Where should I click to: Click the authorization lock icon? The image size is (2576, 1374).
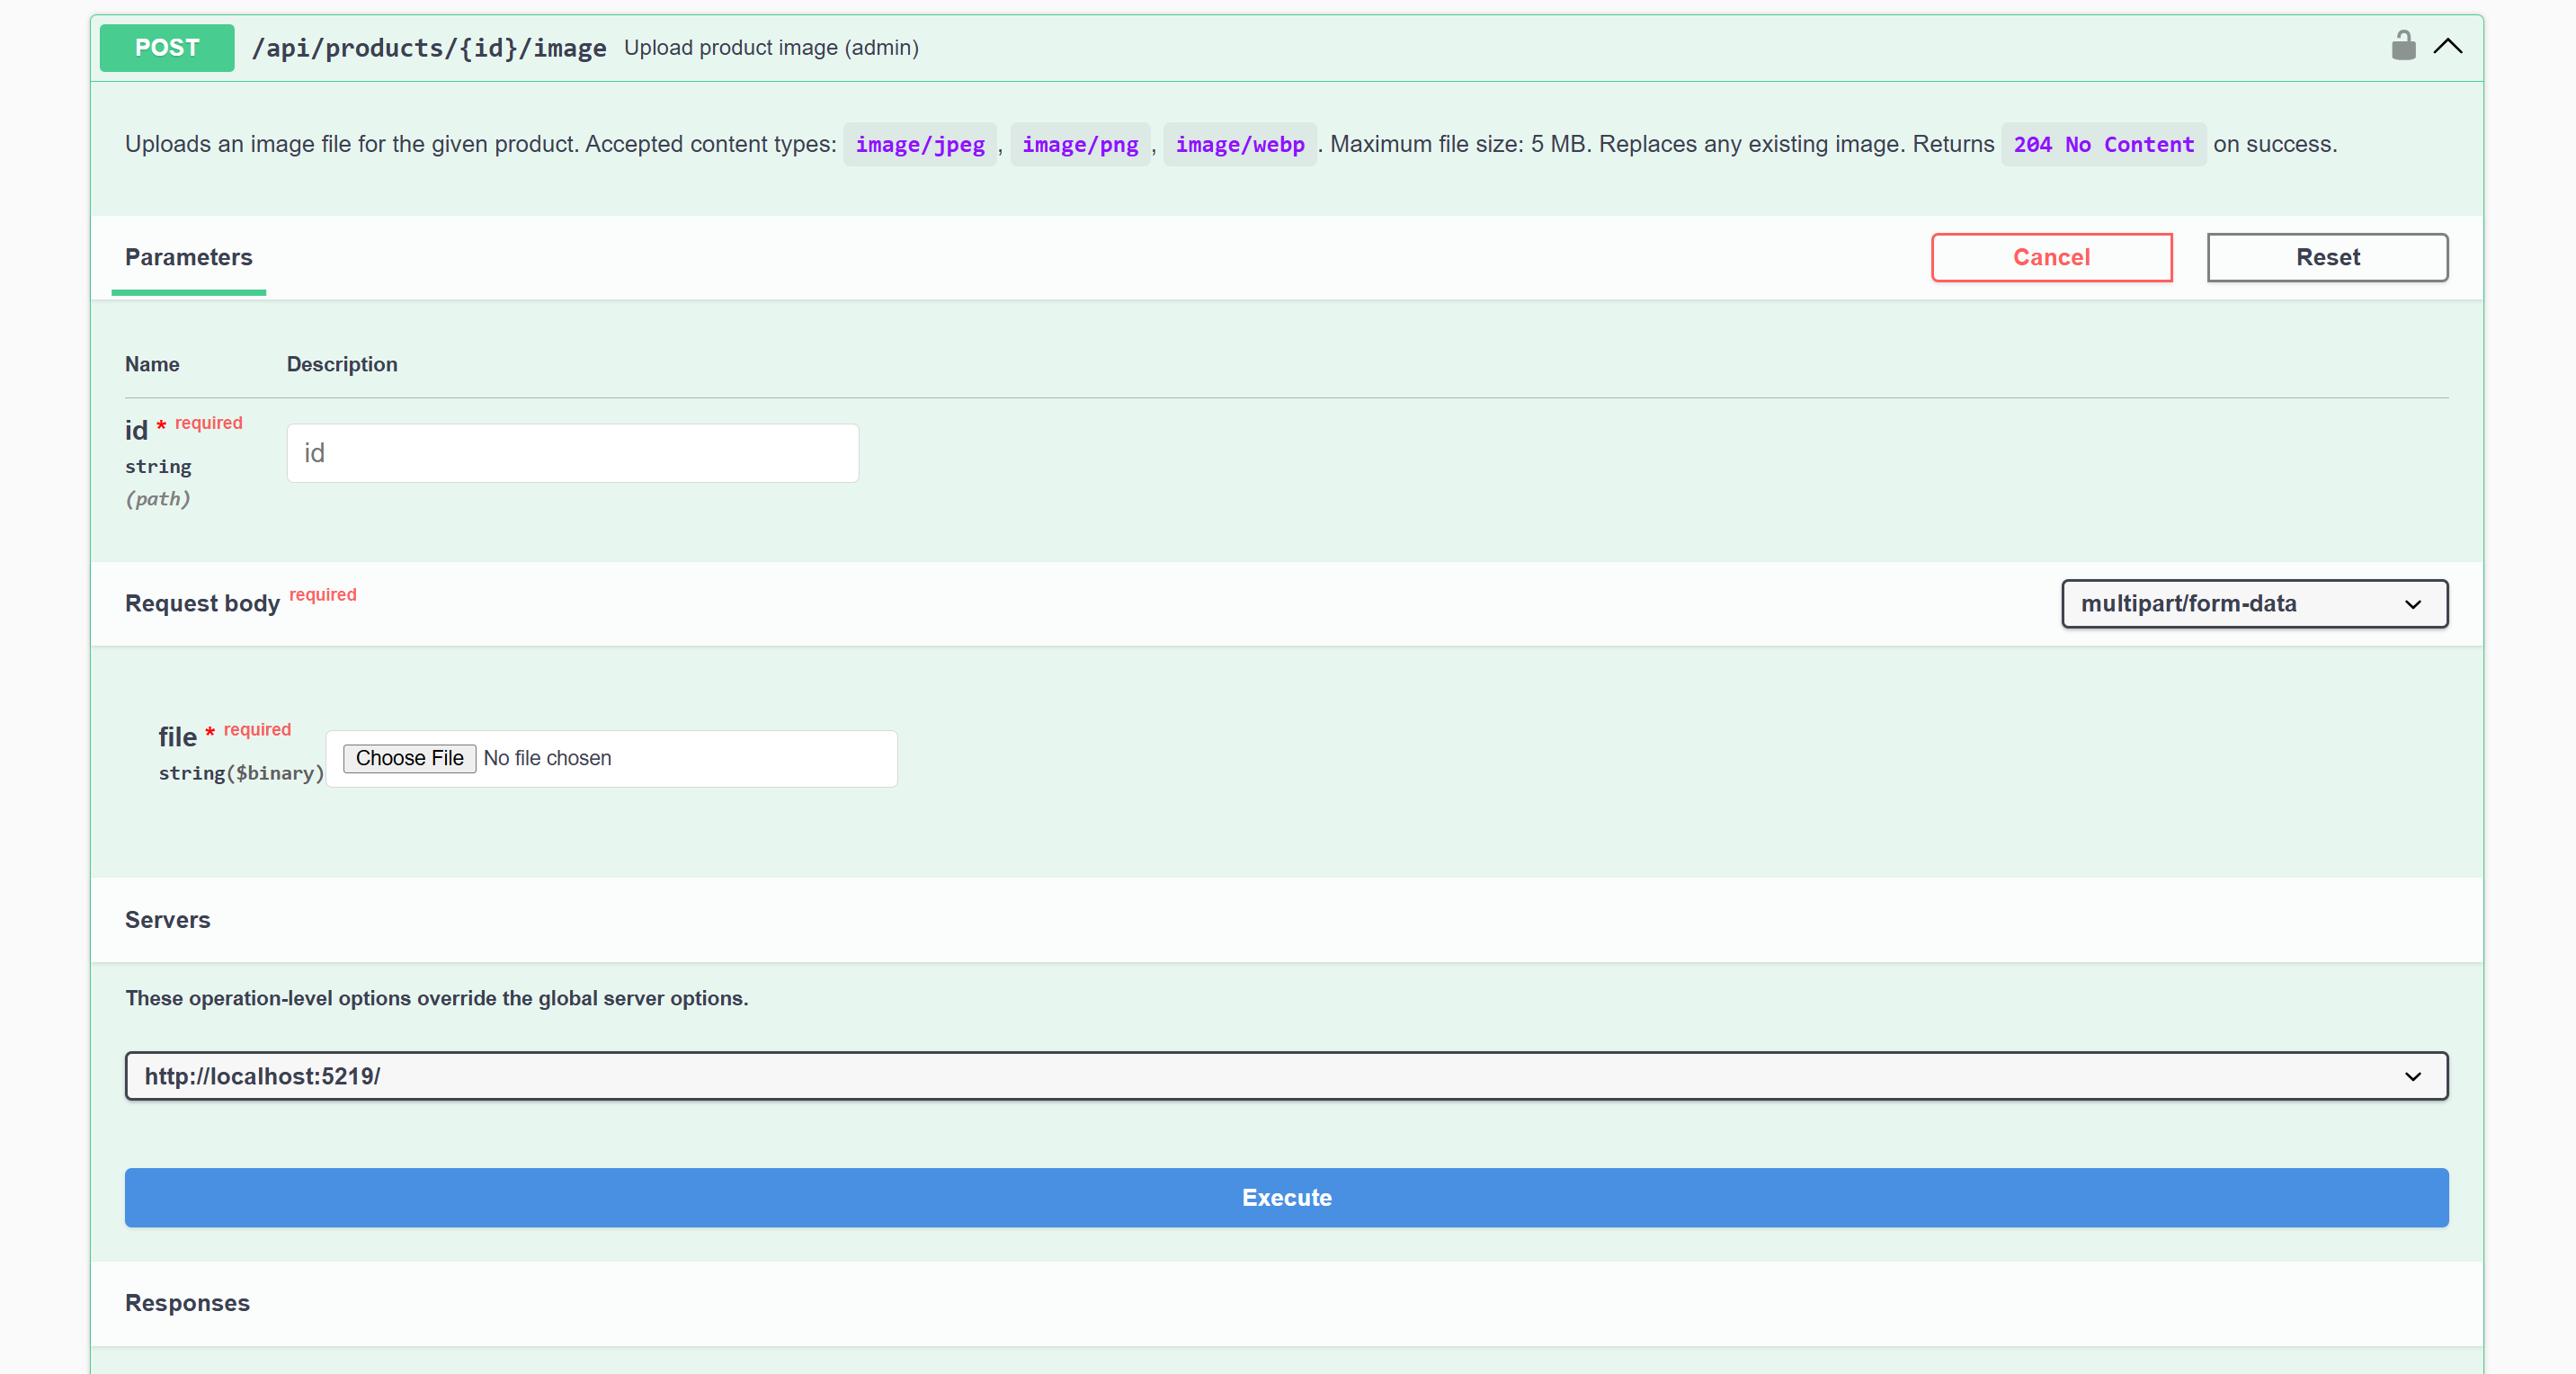2403,46
